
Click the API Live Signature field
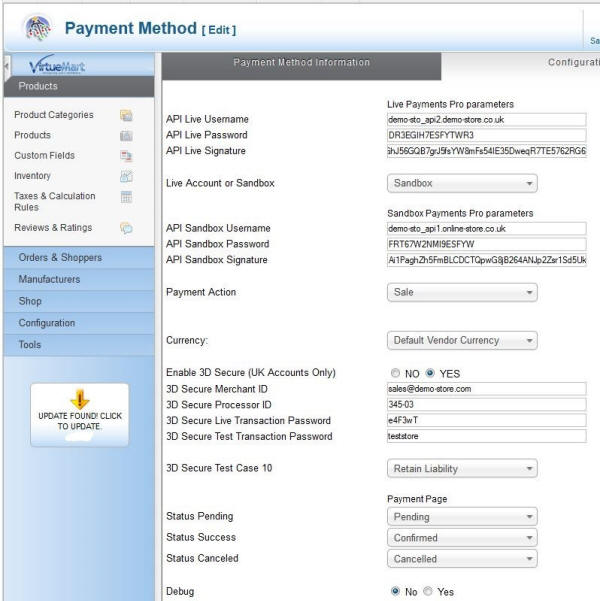[487, 151]
